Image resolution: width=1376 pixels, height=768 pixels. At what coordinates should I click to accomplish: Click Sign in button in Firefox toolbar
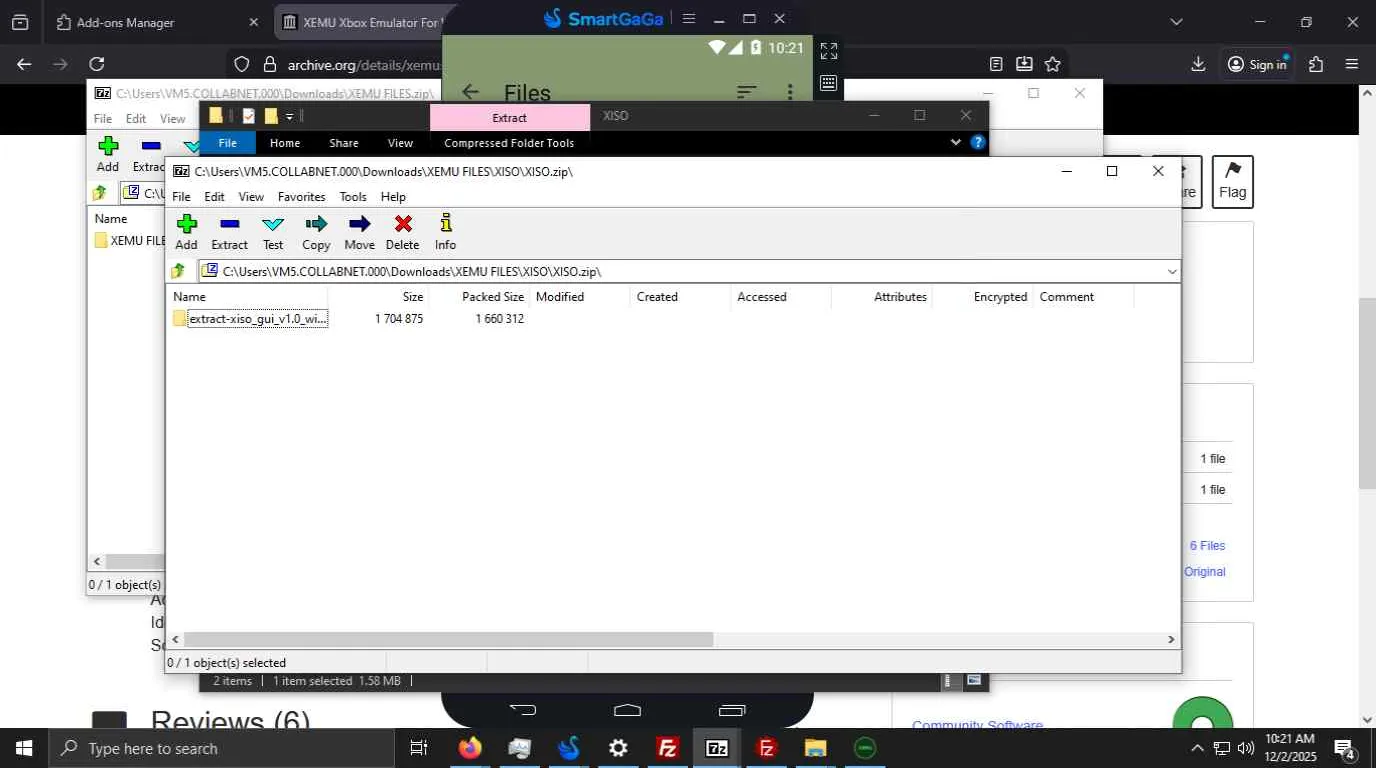pyautogui.click(x=1257, y=64)
